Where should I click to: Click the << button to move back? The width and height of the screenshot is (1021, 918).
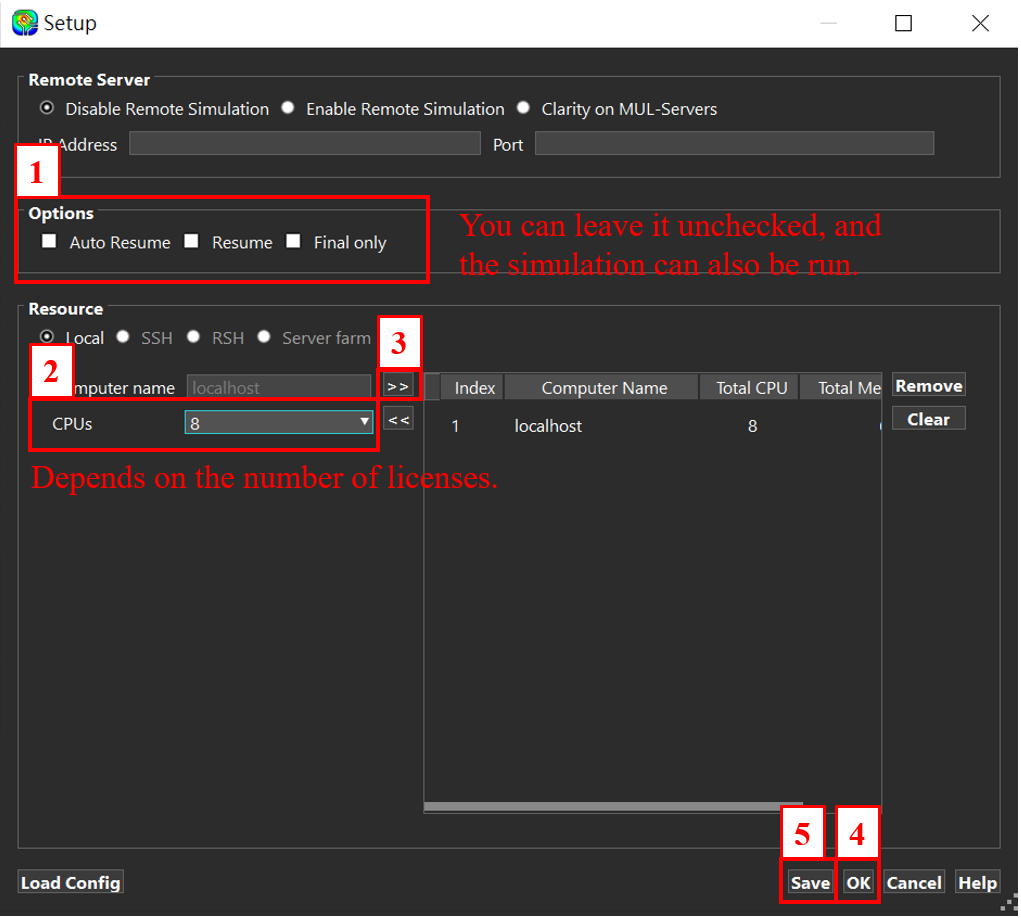click(398, 420)
